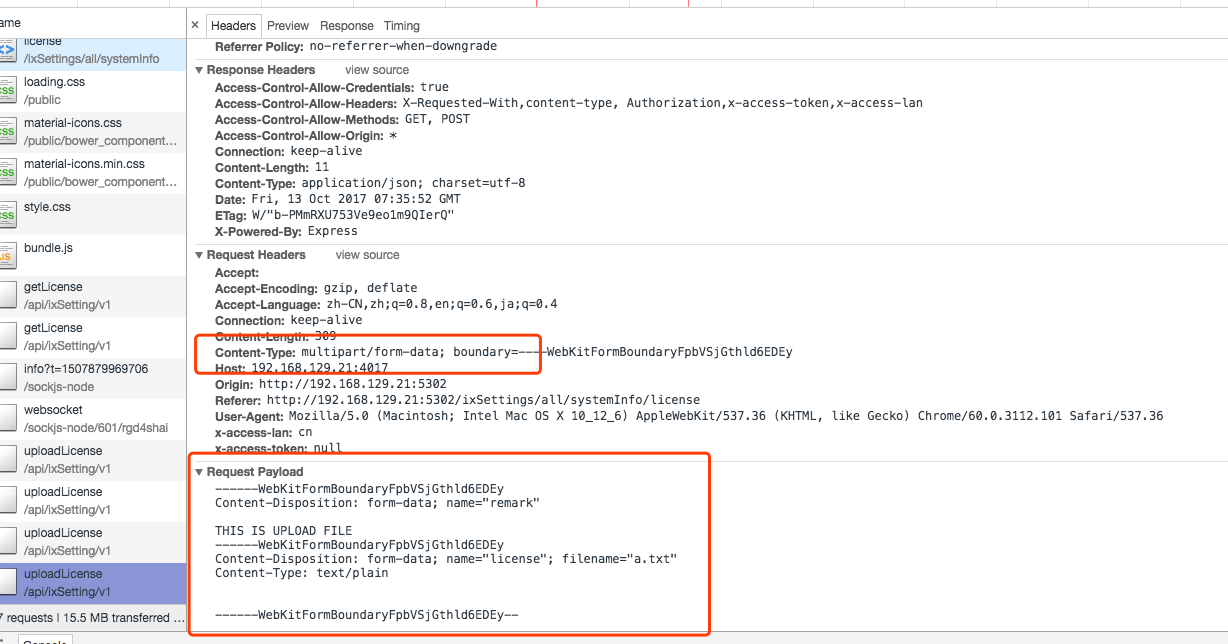Viewport: 1228px width, 644px height.
Task: Click the icon beside the websocket request
Action: (x=8, y=418)
